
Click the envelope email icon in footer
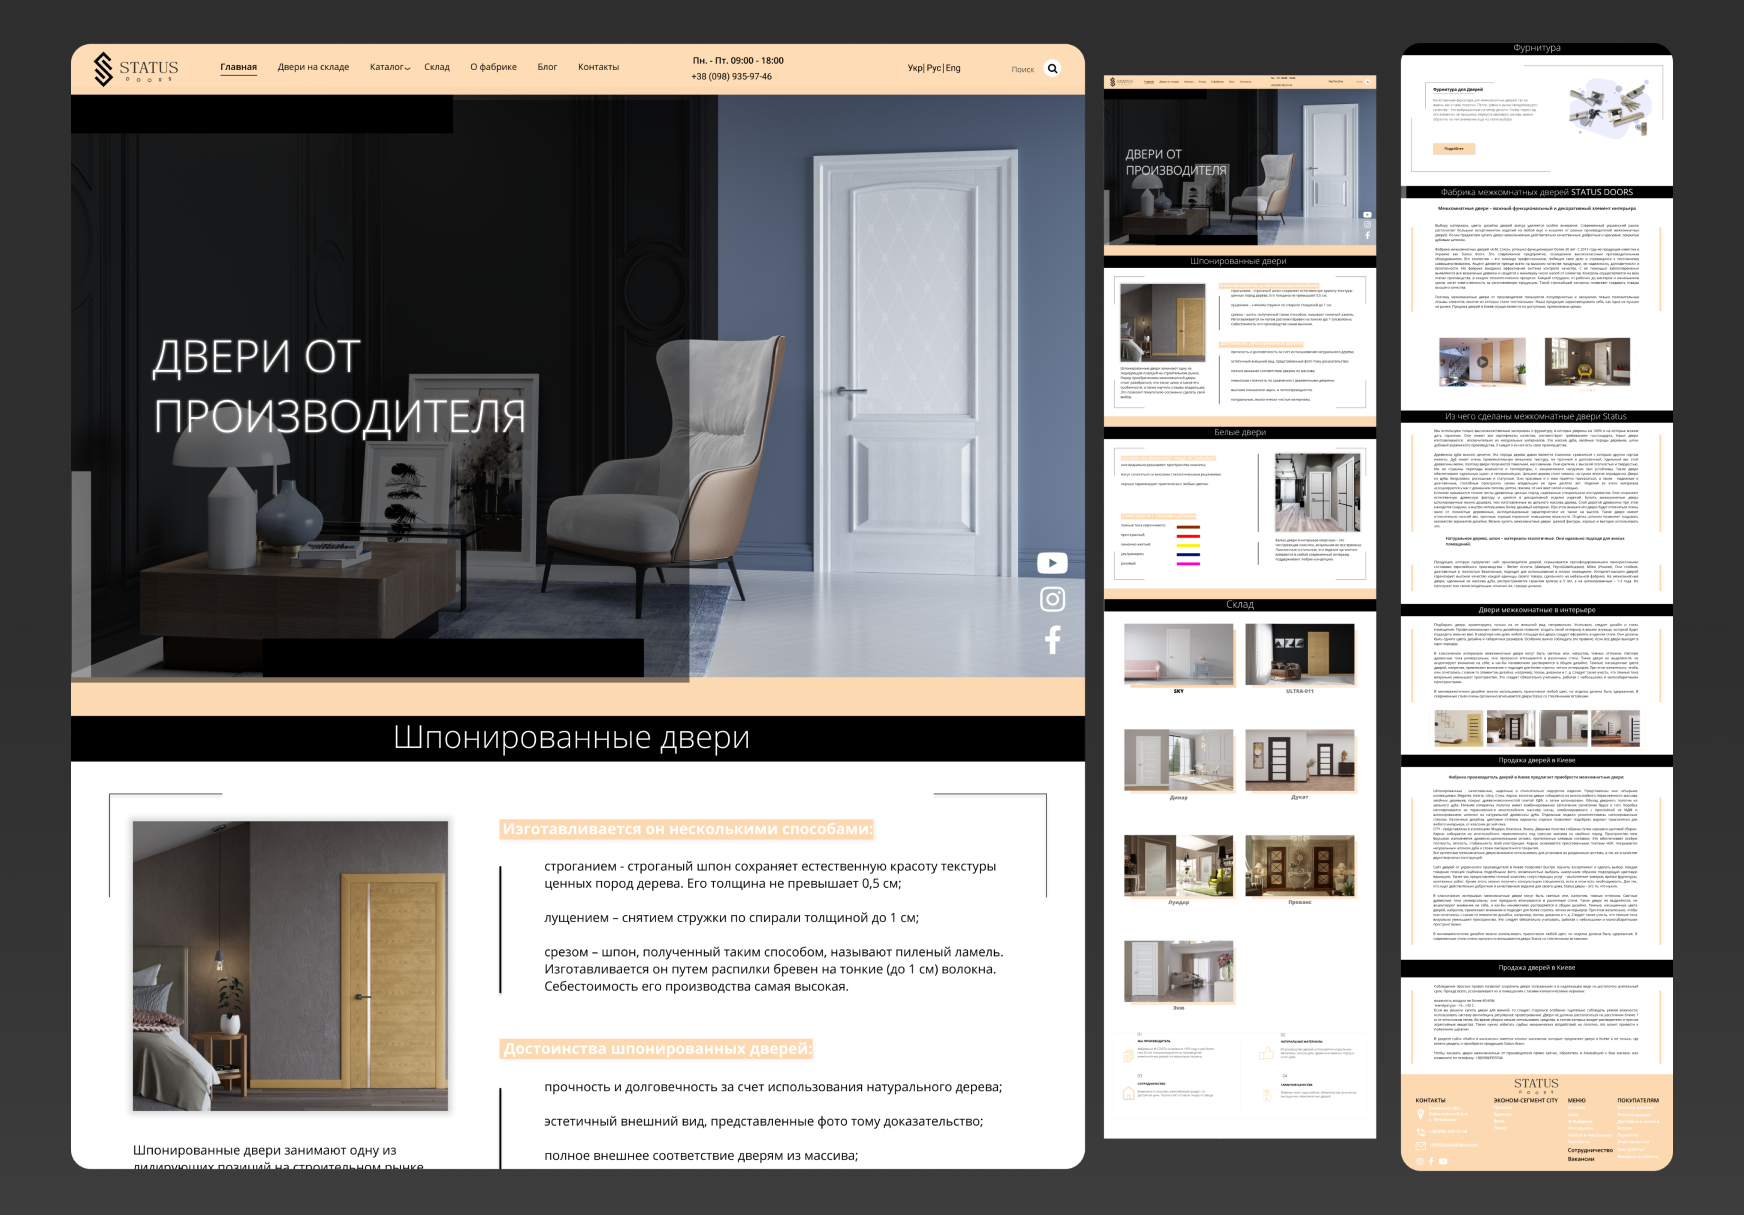[x=1421, y=1146]
